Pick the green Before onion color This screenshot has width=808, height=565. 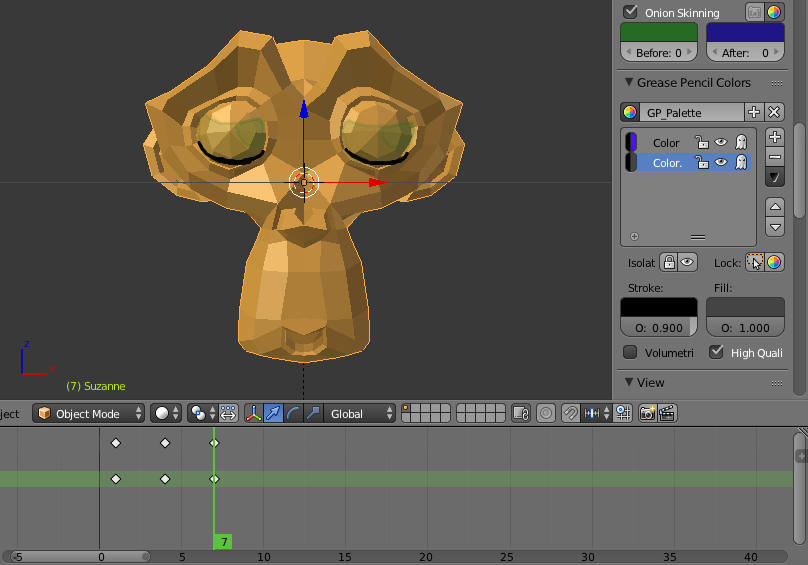659,32
